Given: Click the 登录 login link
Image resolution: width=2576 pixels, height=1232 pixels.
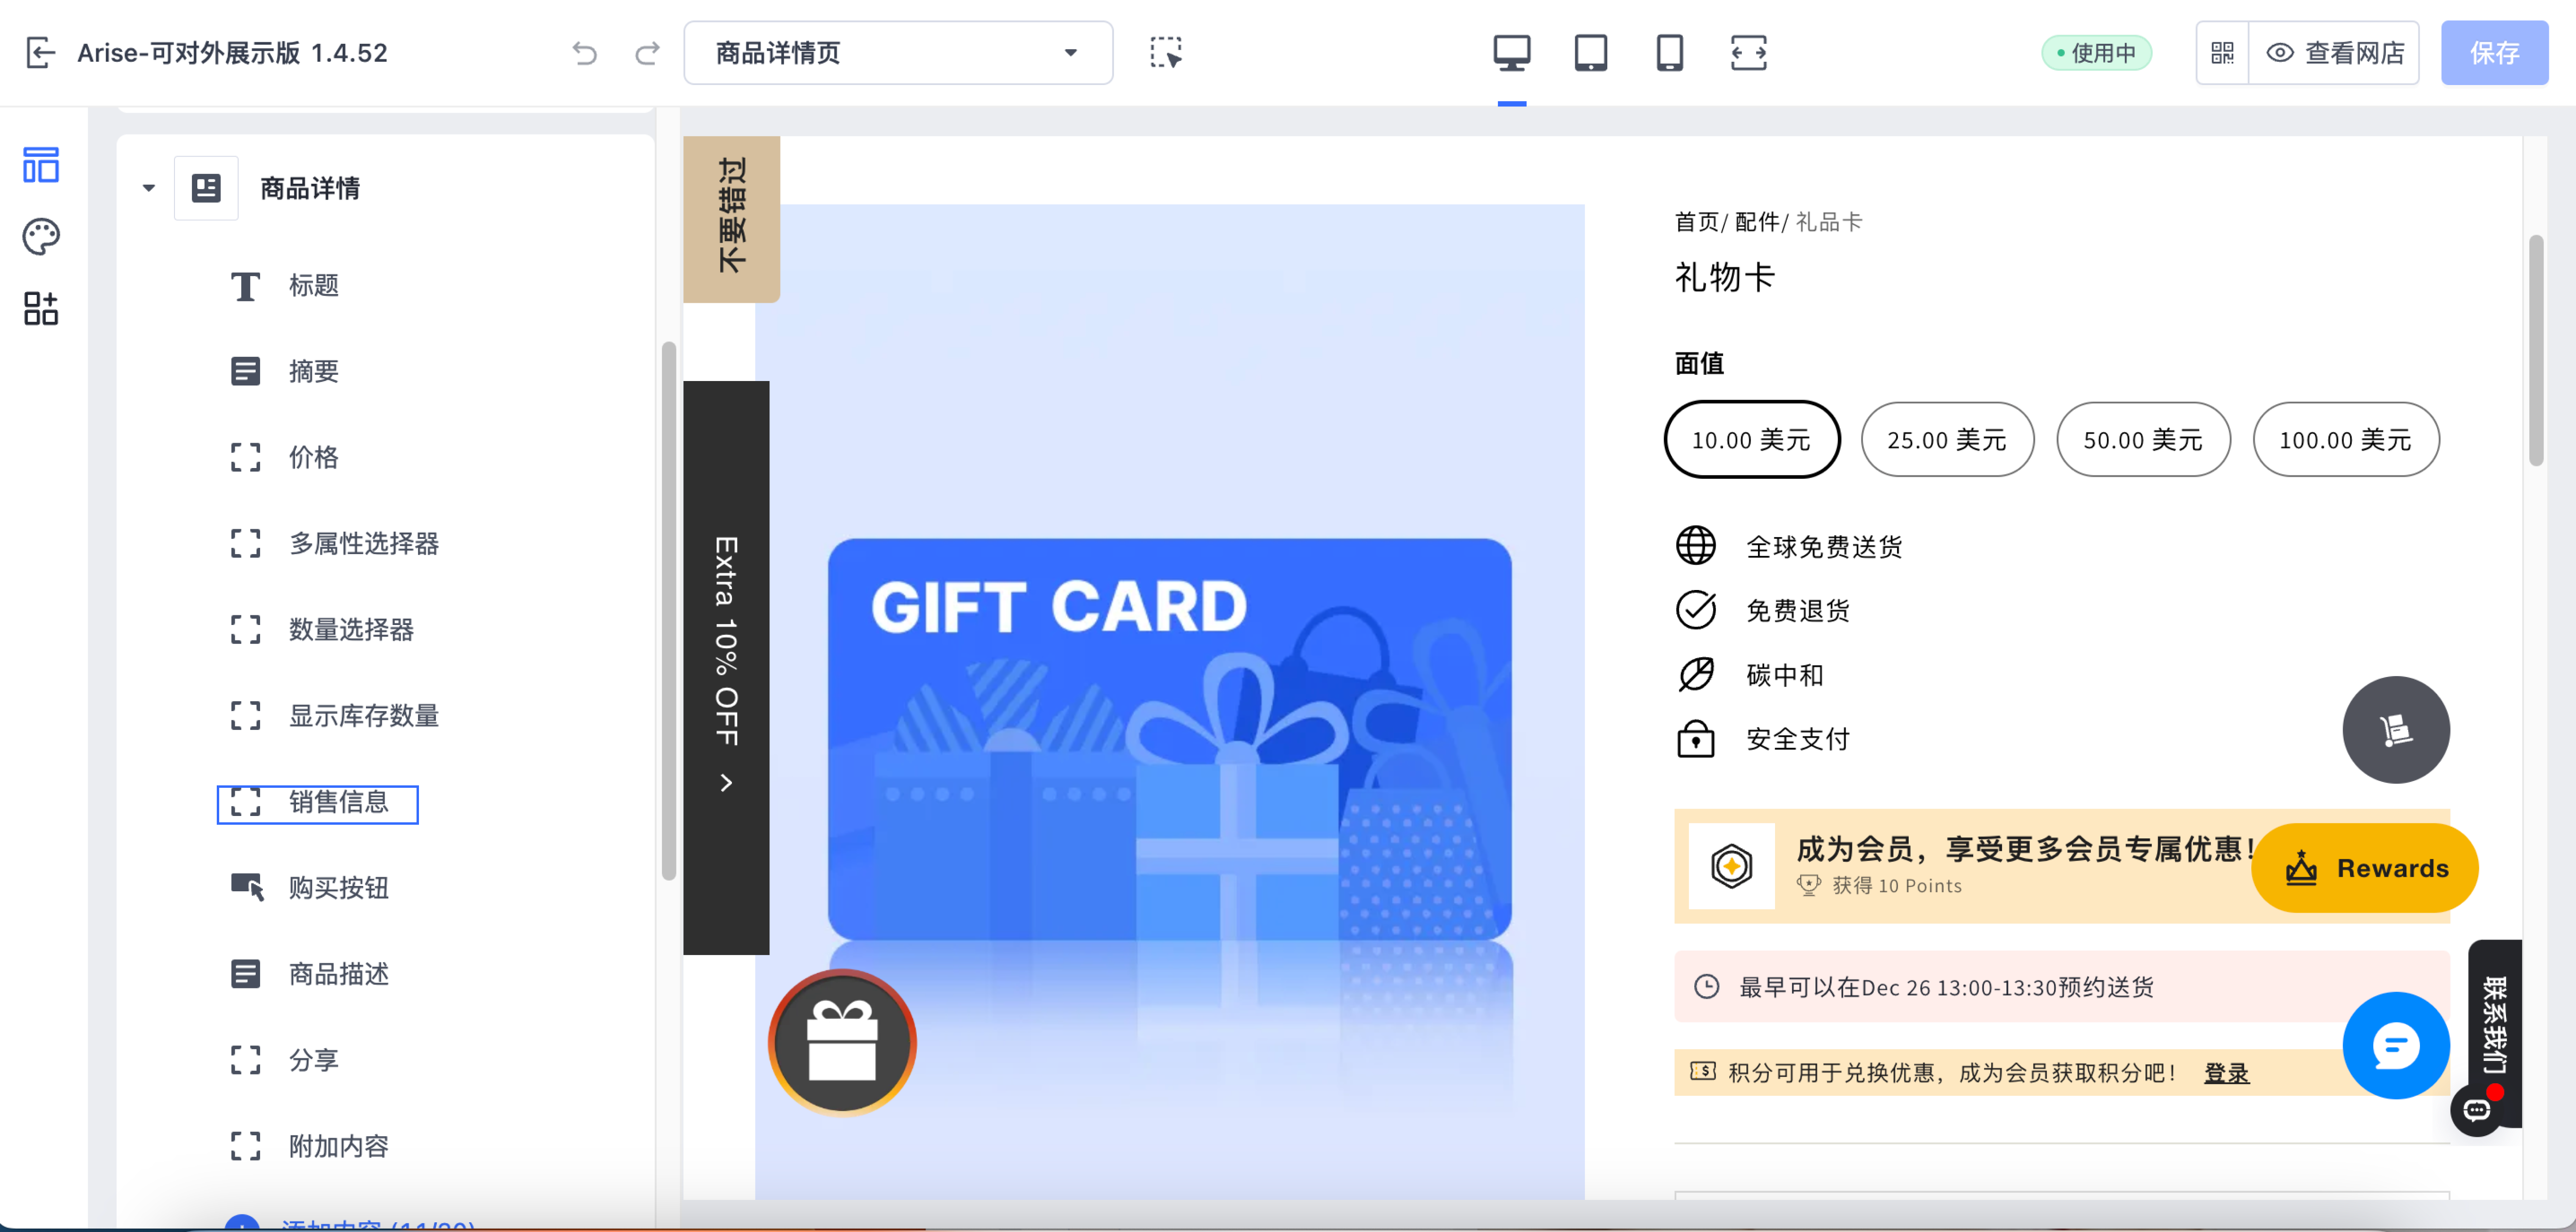Looking at the screenshot, I should pyautogui.click(x=2226, y=1073).
